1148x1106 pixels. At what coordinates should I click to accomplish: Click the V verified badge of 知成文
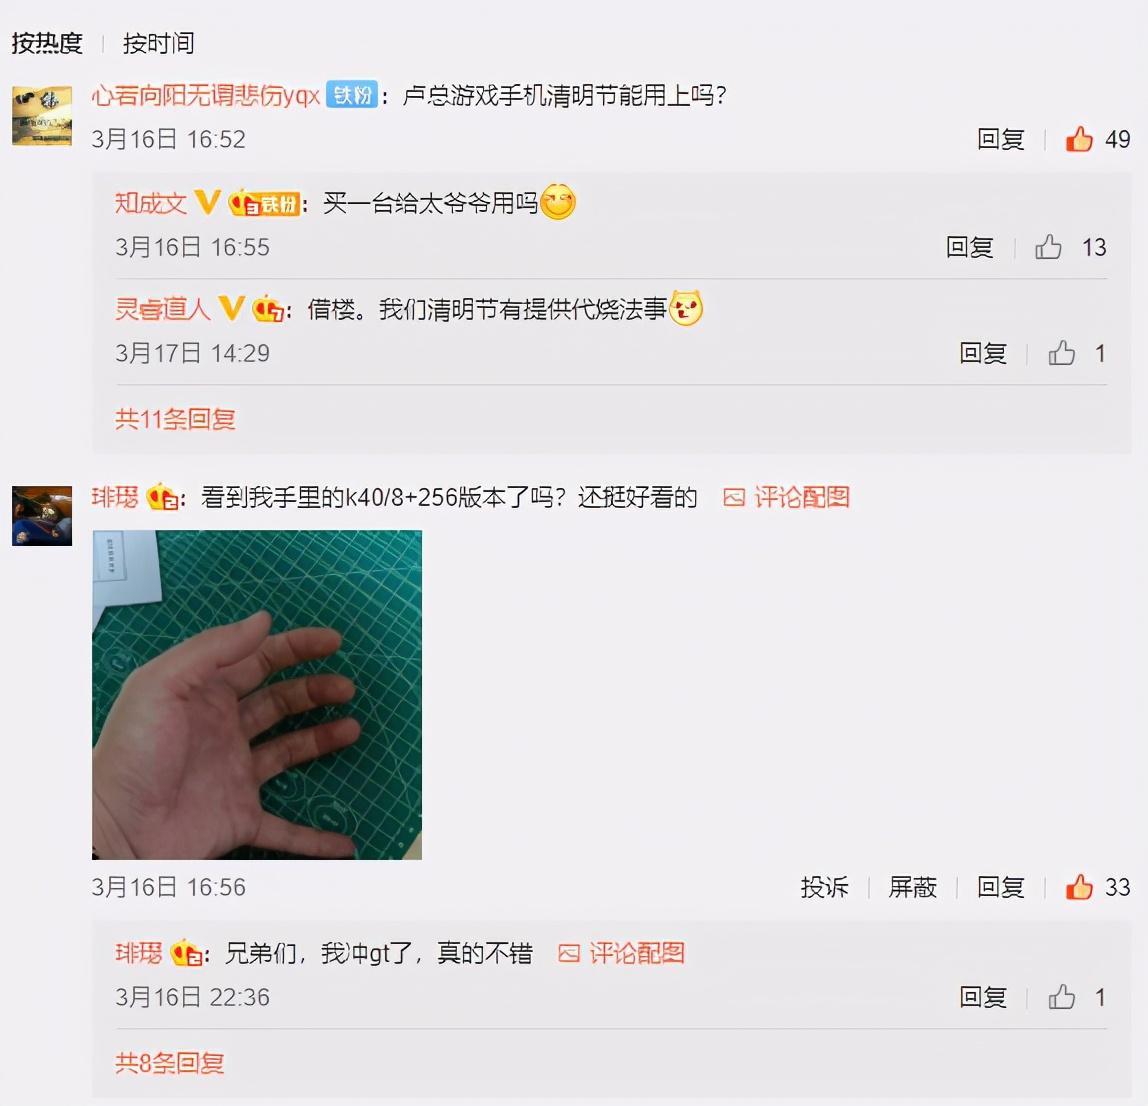click(x=207, y=202)
